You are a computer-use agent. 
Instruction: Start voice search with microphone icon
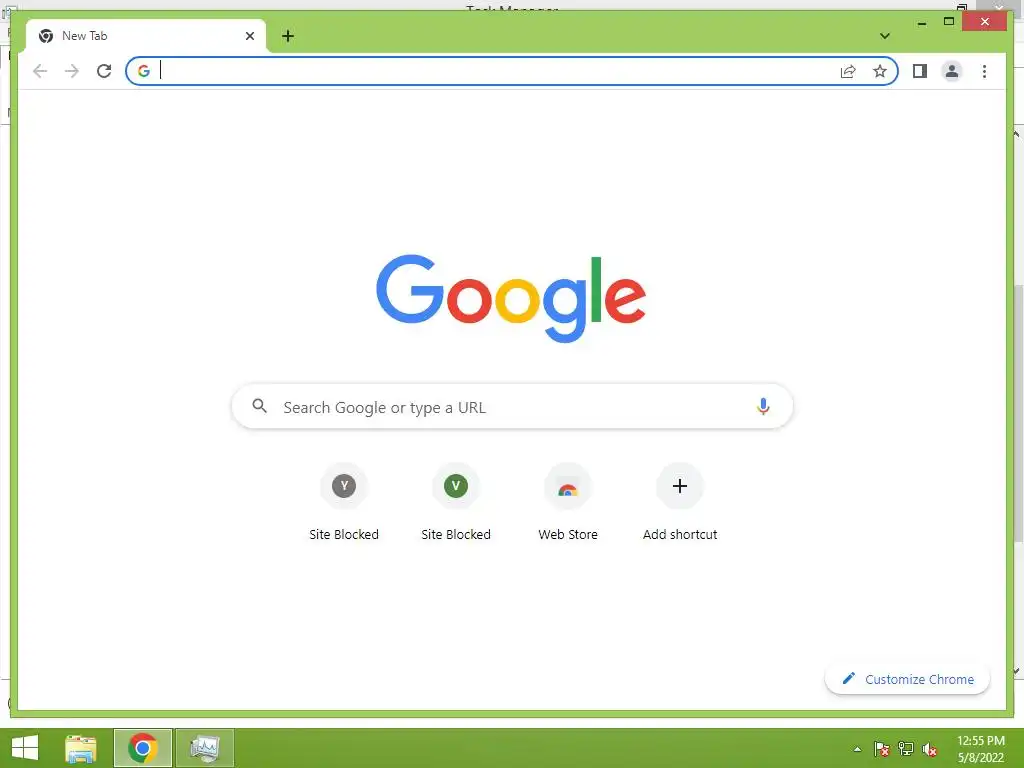[763, 406]
